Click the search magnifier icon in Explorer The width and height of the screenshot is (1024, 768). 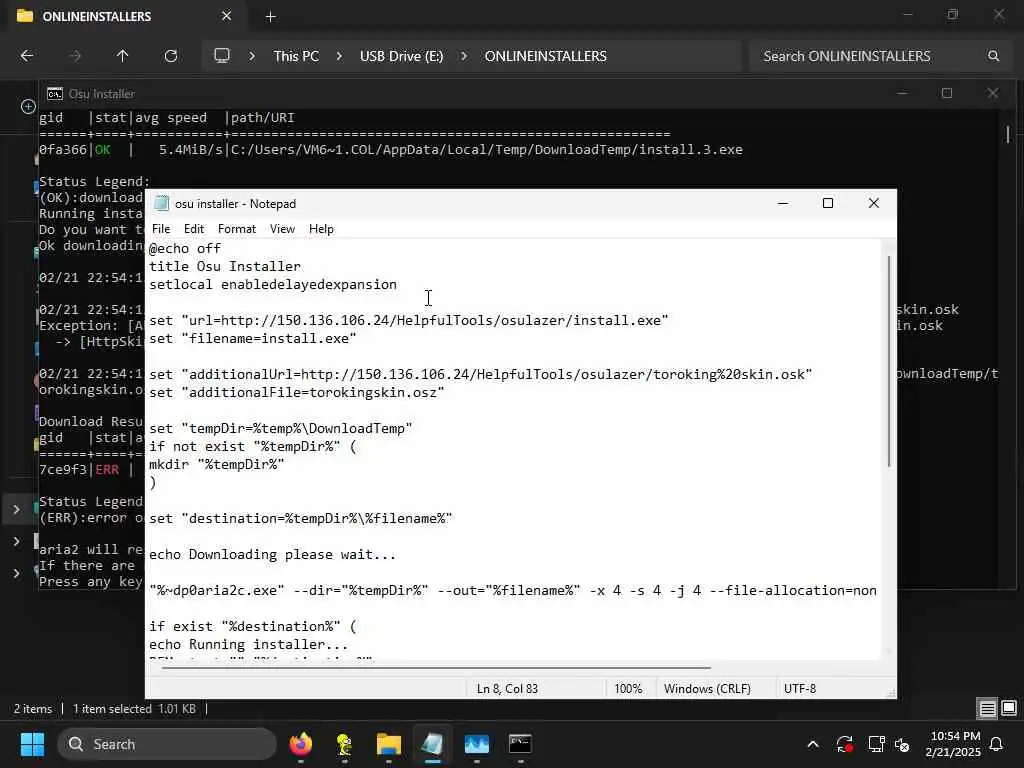pos(993,56)
